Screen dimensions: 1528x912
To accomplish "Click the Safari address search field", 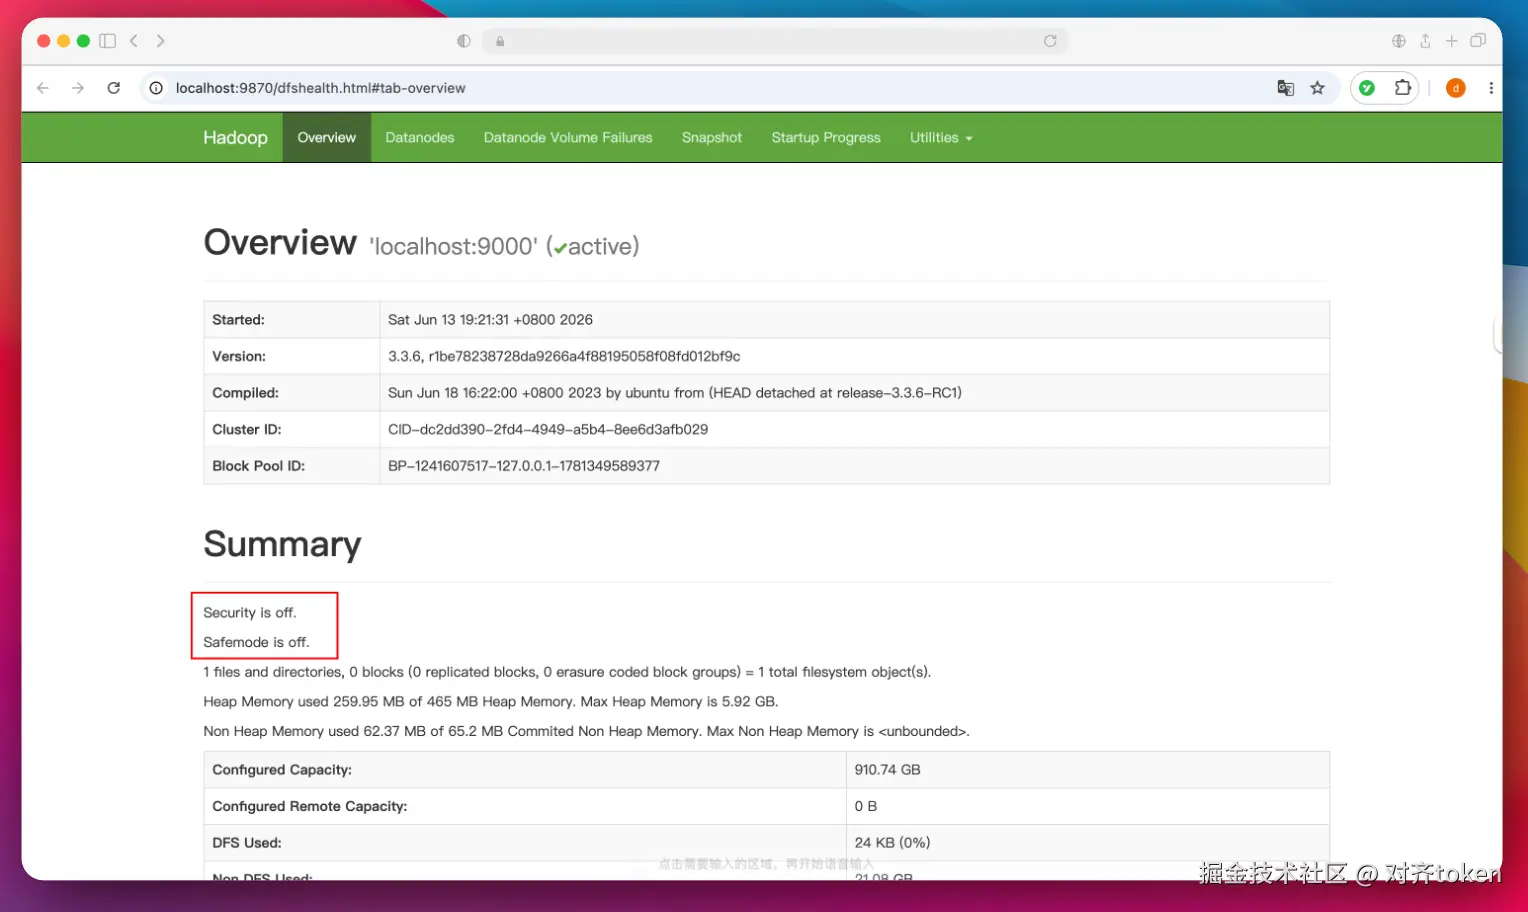I will point(775,41).
